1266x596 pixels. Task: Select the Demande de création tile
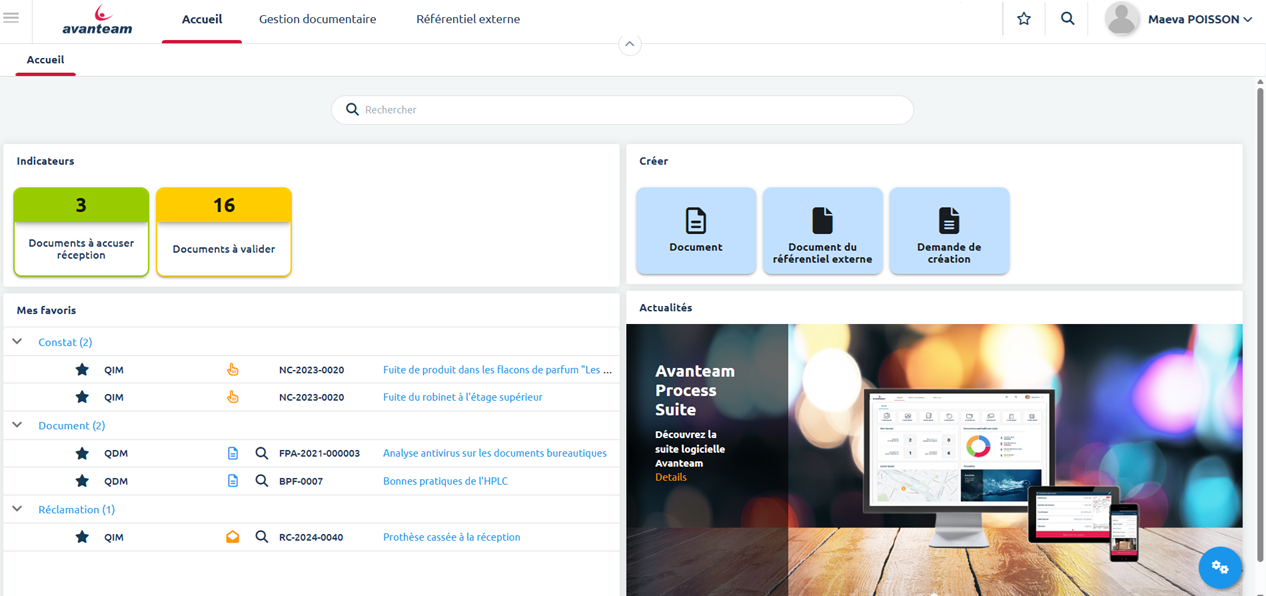tap(948, 230)
